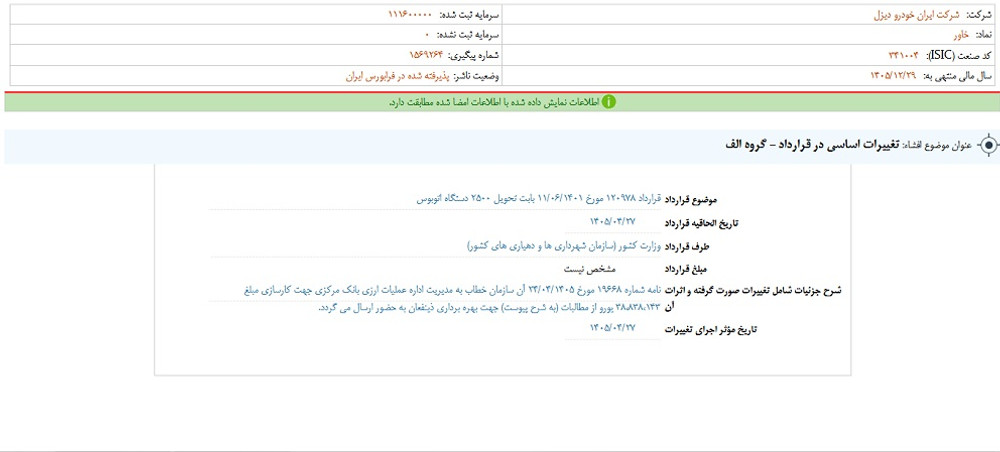Click the green info icon in the notice bar
This screenshot has width=1000, height=452.
coord(609,102)
